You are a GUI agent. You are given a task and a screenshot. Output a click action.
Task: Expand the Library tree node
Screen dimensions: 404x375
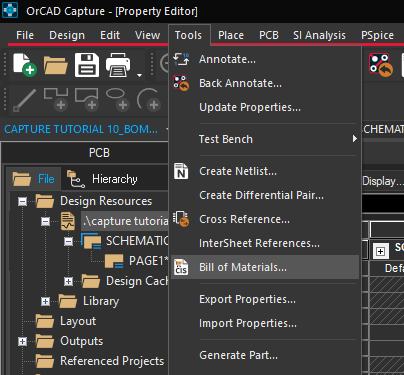pyautogui.click(x=45, y=301)
